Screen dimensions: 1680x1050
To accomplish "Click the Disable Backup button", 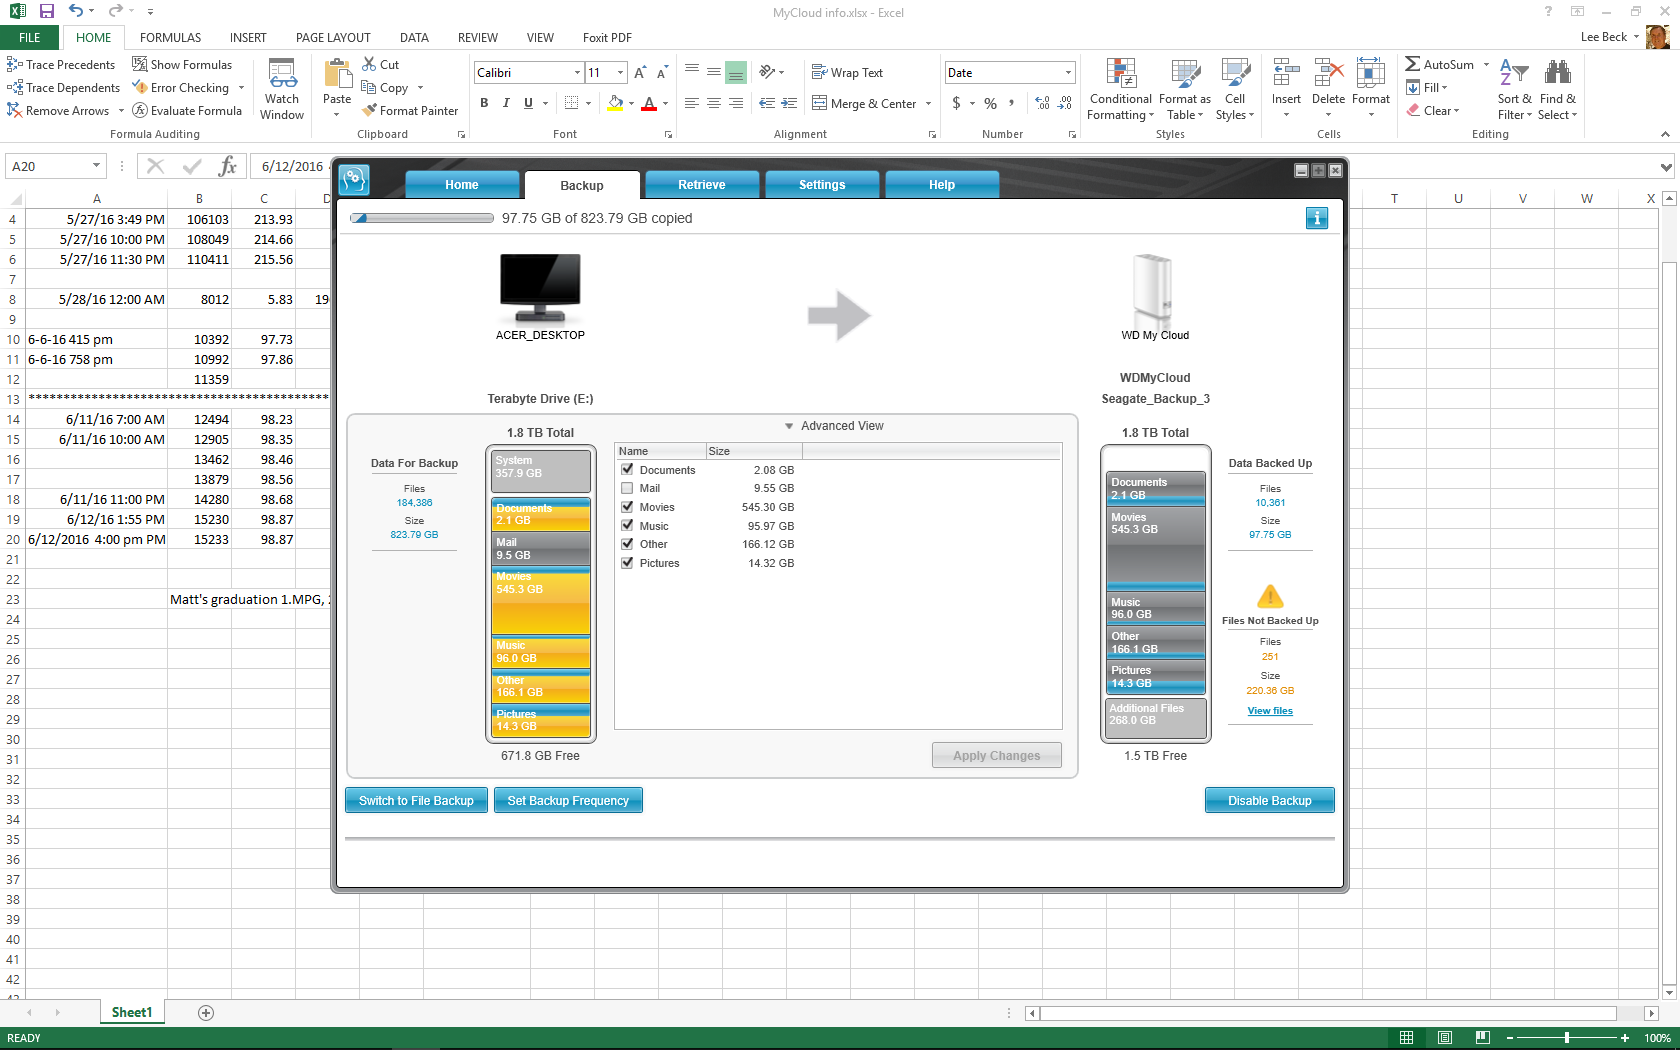I will (1270, 801).
